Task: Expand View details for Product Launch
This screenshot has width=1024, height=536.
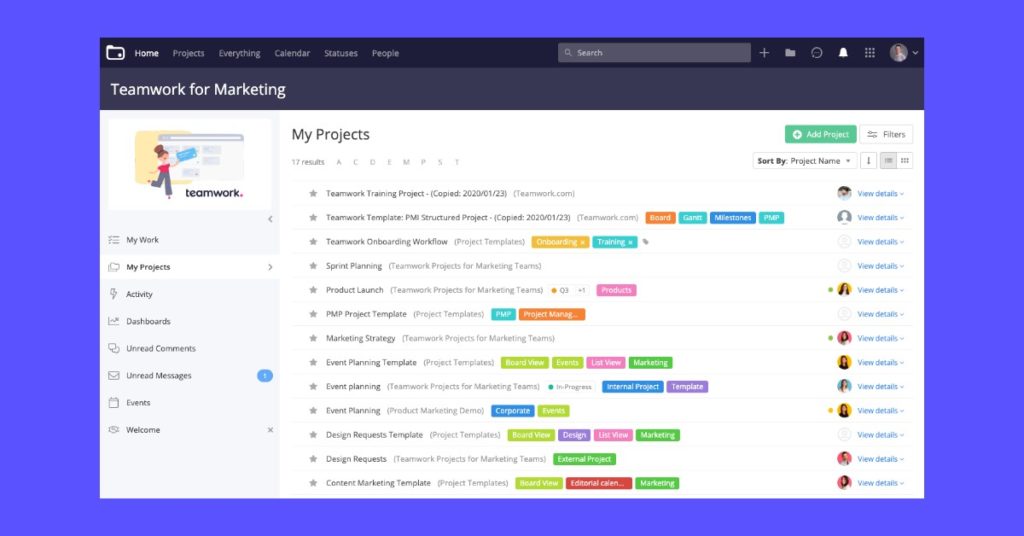Action: tap(880, 290)
